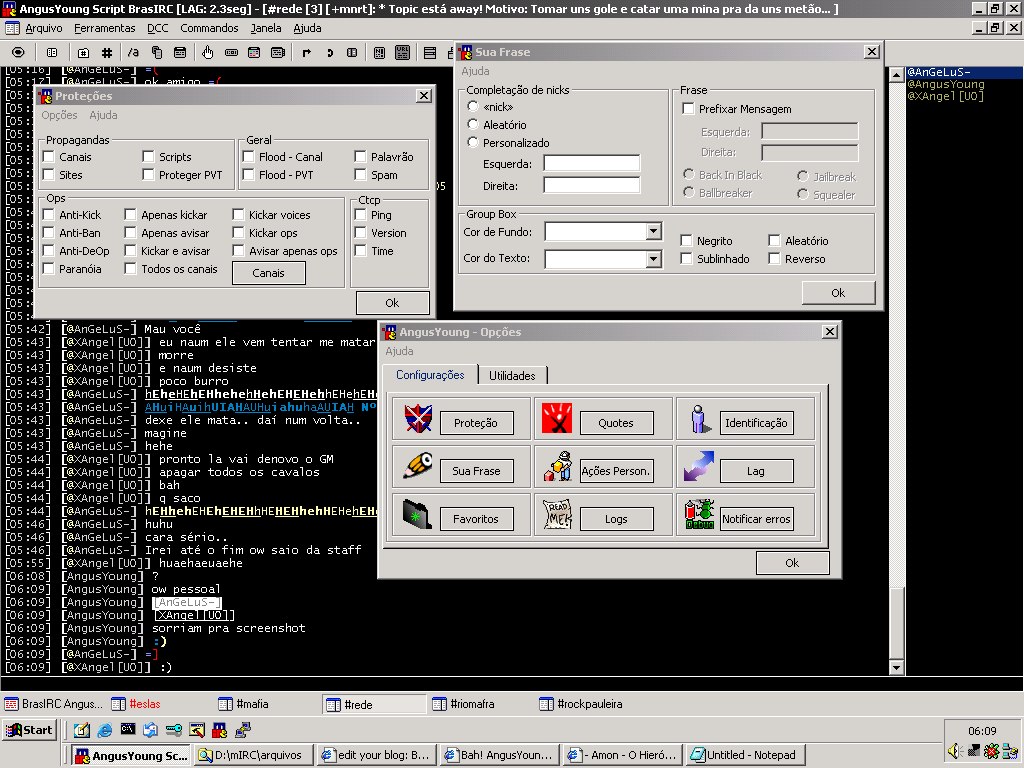The width and height of the screenshot is (1024, 768).
Task: Tick the Reverso checkbox
Action: [x=775, y=259]
